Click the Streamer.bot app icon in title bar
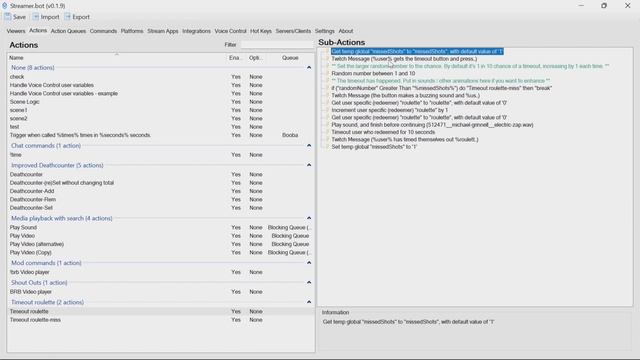Viewport: 640px width, 360px height. click(x=4, y=6)
